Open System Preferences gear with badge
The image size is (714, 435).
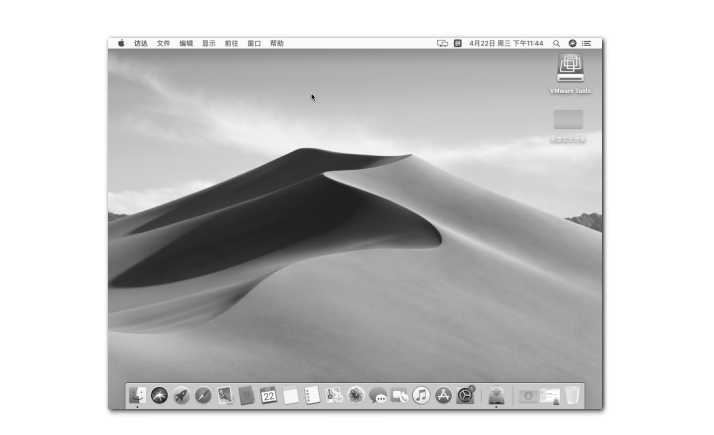[465, 395]
